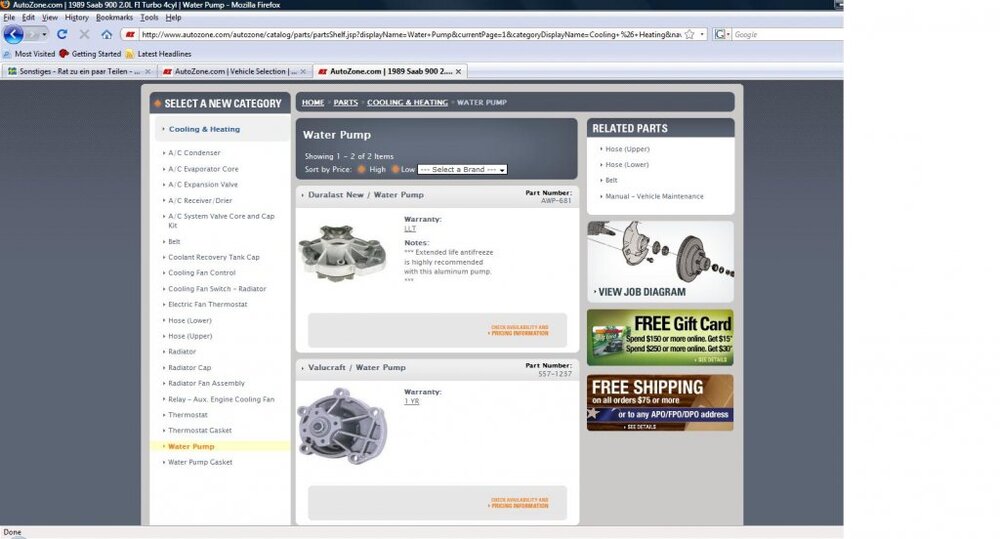Viewport: 1000px width, 539px height.
Task: Open the Electric Fan Thermostat category
Action: [x=207, y=305]
